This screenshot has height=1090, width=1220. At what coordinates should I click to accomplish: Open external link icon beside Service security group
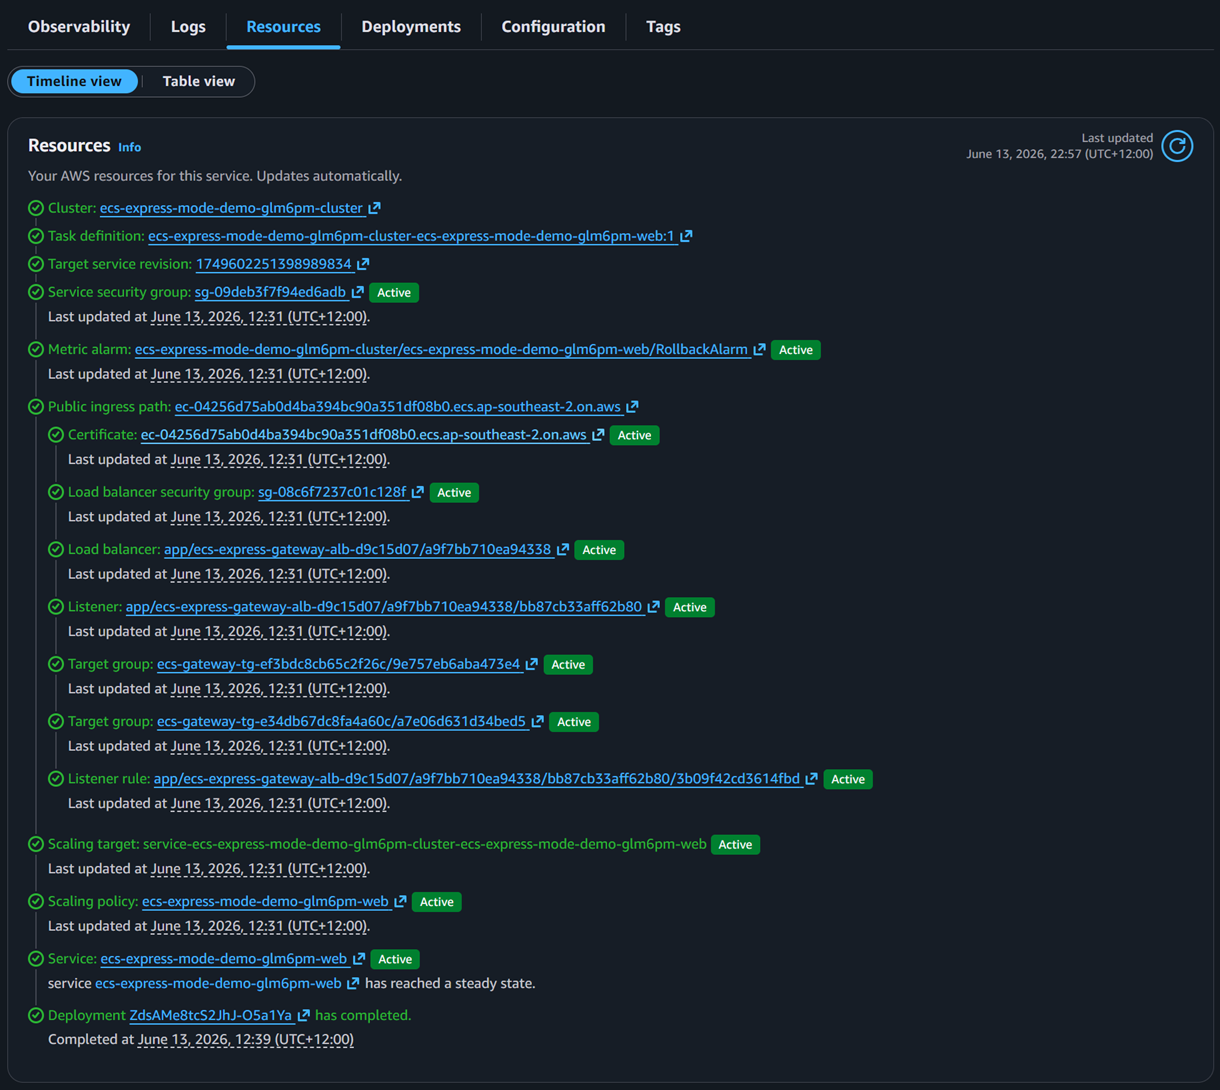357,292
